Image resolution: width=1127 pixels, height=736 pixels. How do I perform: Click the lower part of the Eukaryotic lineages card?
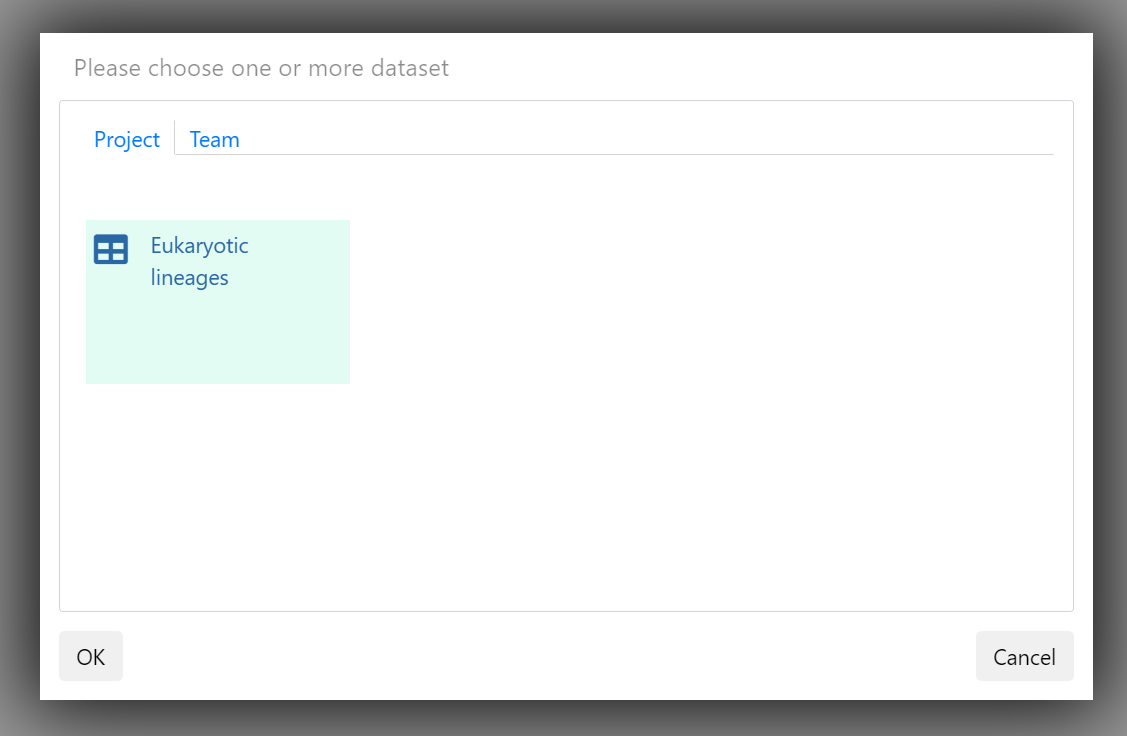pos(218,345)
